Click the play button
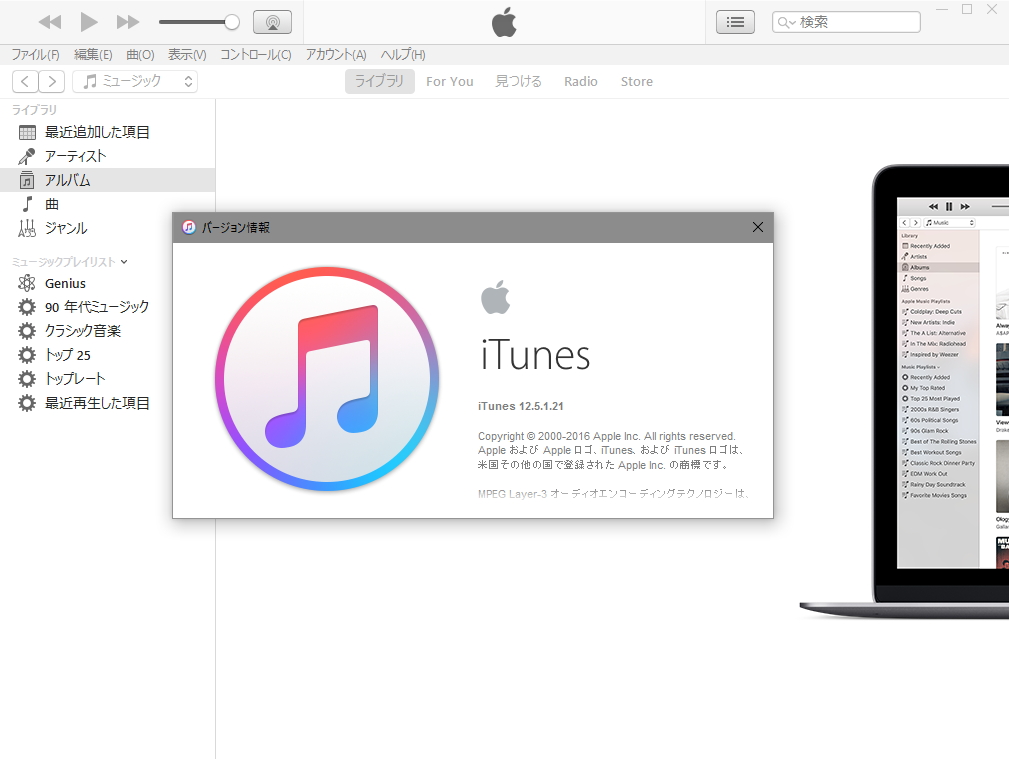 coord(89,22)
